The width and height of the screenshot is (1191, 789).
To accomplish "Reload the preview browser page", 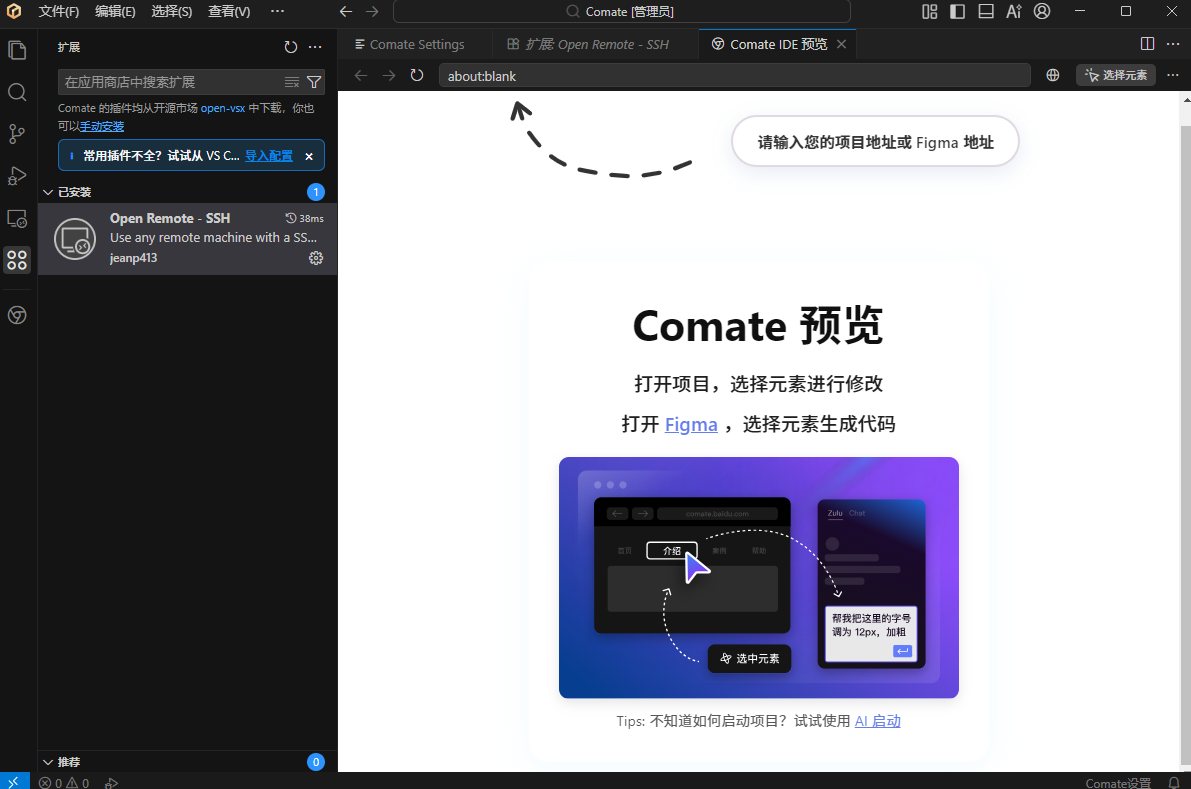I will pos(417,75).
